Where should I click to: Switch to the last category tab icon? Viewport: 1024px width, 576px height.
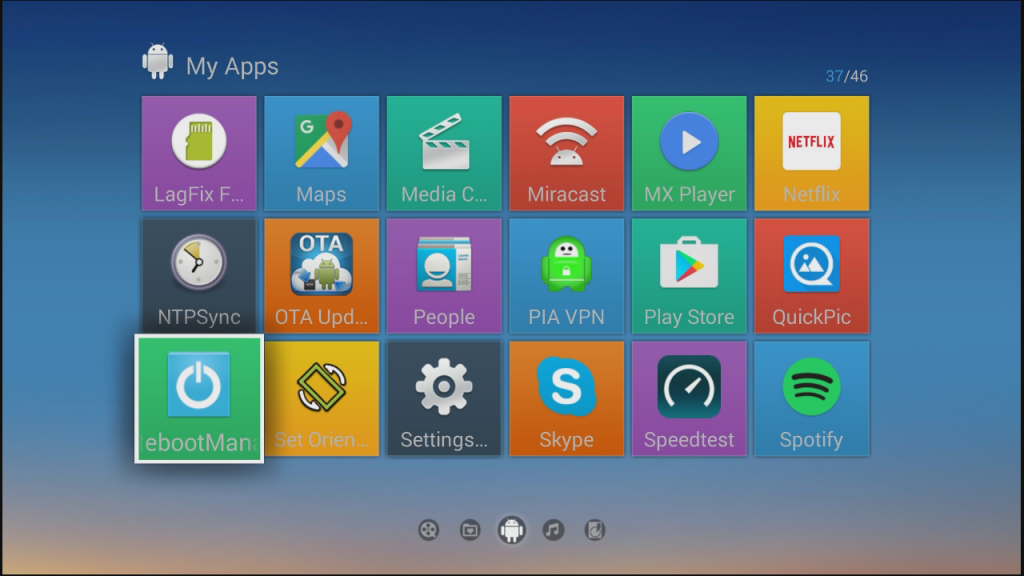pos(595,530)
